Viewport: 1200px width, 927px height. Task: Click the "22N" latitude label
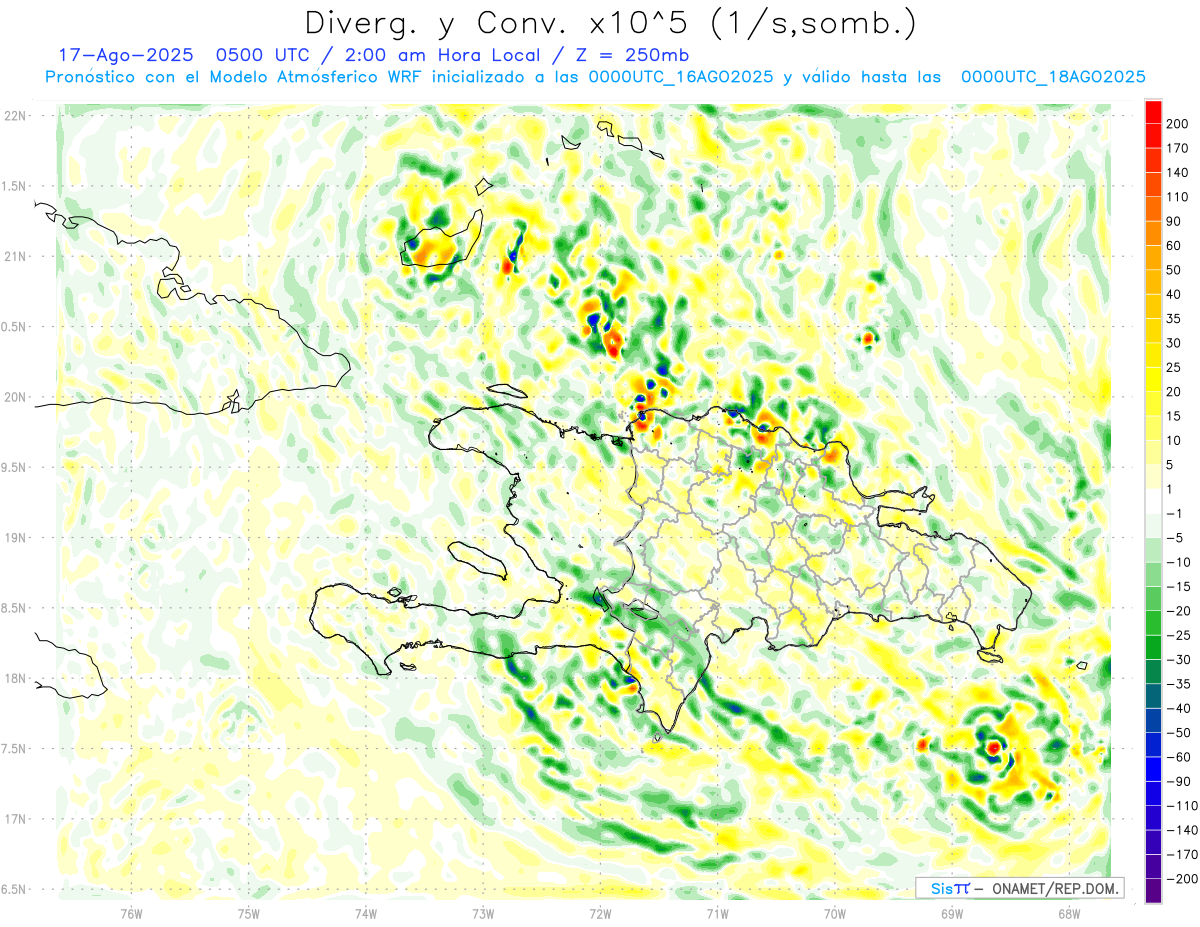(x=15, y=115)
